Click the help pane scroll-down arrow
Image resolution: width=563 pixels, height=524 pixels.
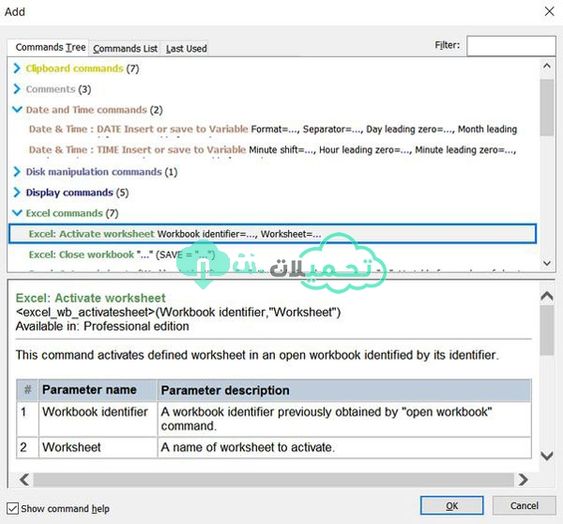pos(547,456)
